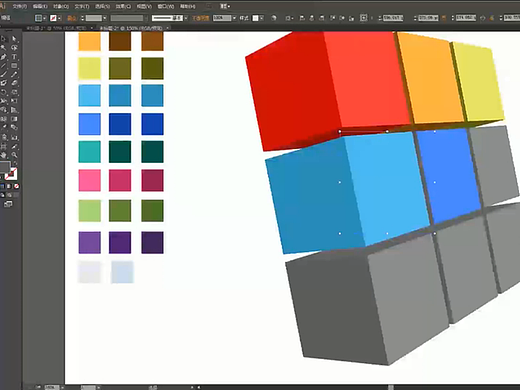
Task: Open the 帮助(H) menu
Action: click(x=187, y=6)
